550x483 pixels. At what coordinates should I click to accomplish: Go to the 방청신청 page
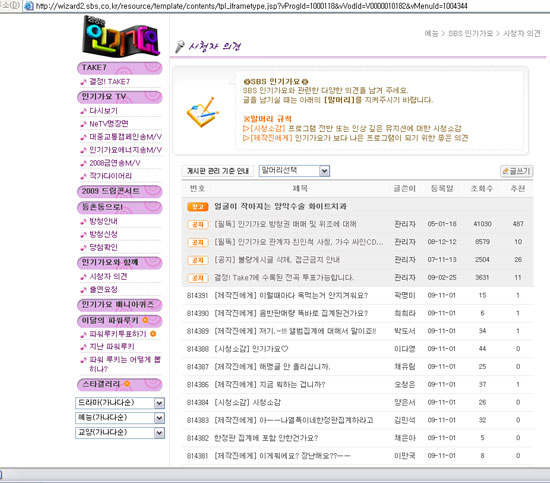[x=103, y=234]
